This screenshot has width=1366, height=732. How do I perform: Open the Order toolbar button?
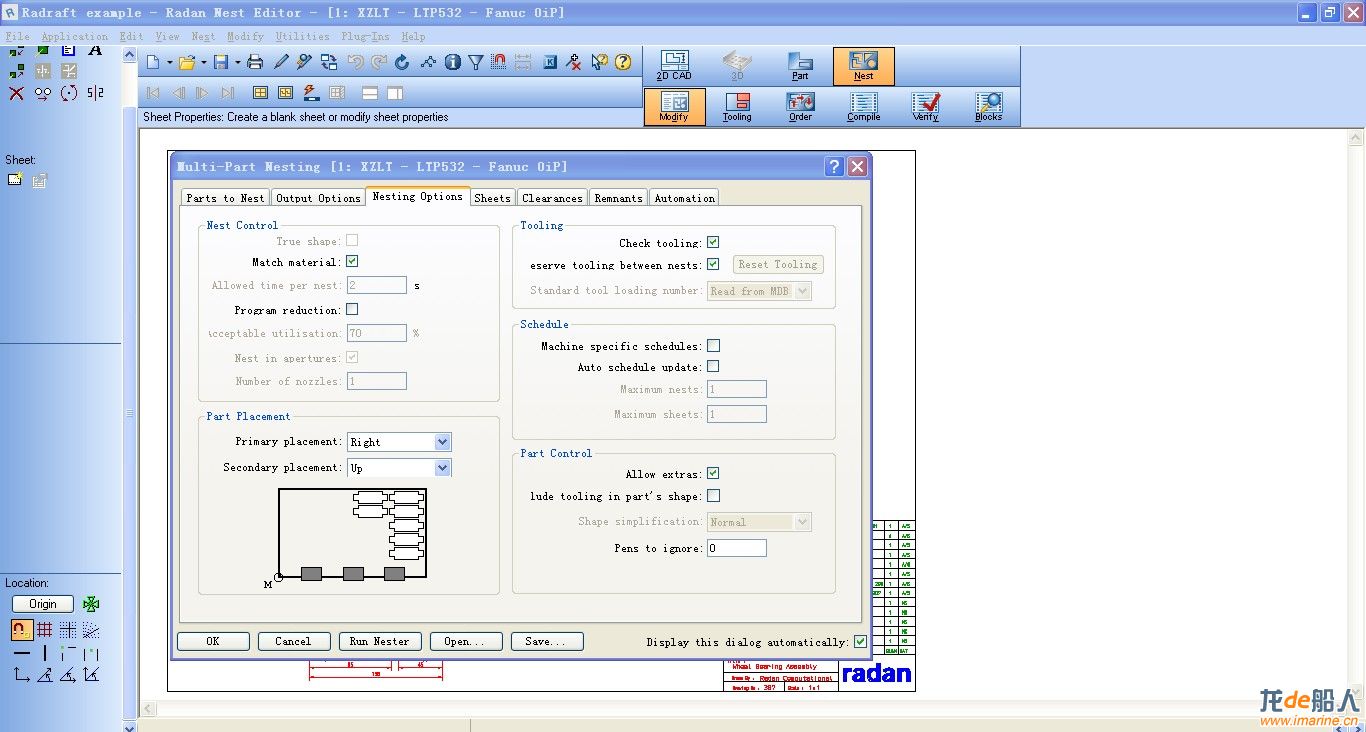(x=800, y=106)
